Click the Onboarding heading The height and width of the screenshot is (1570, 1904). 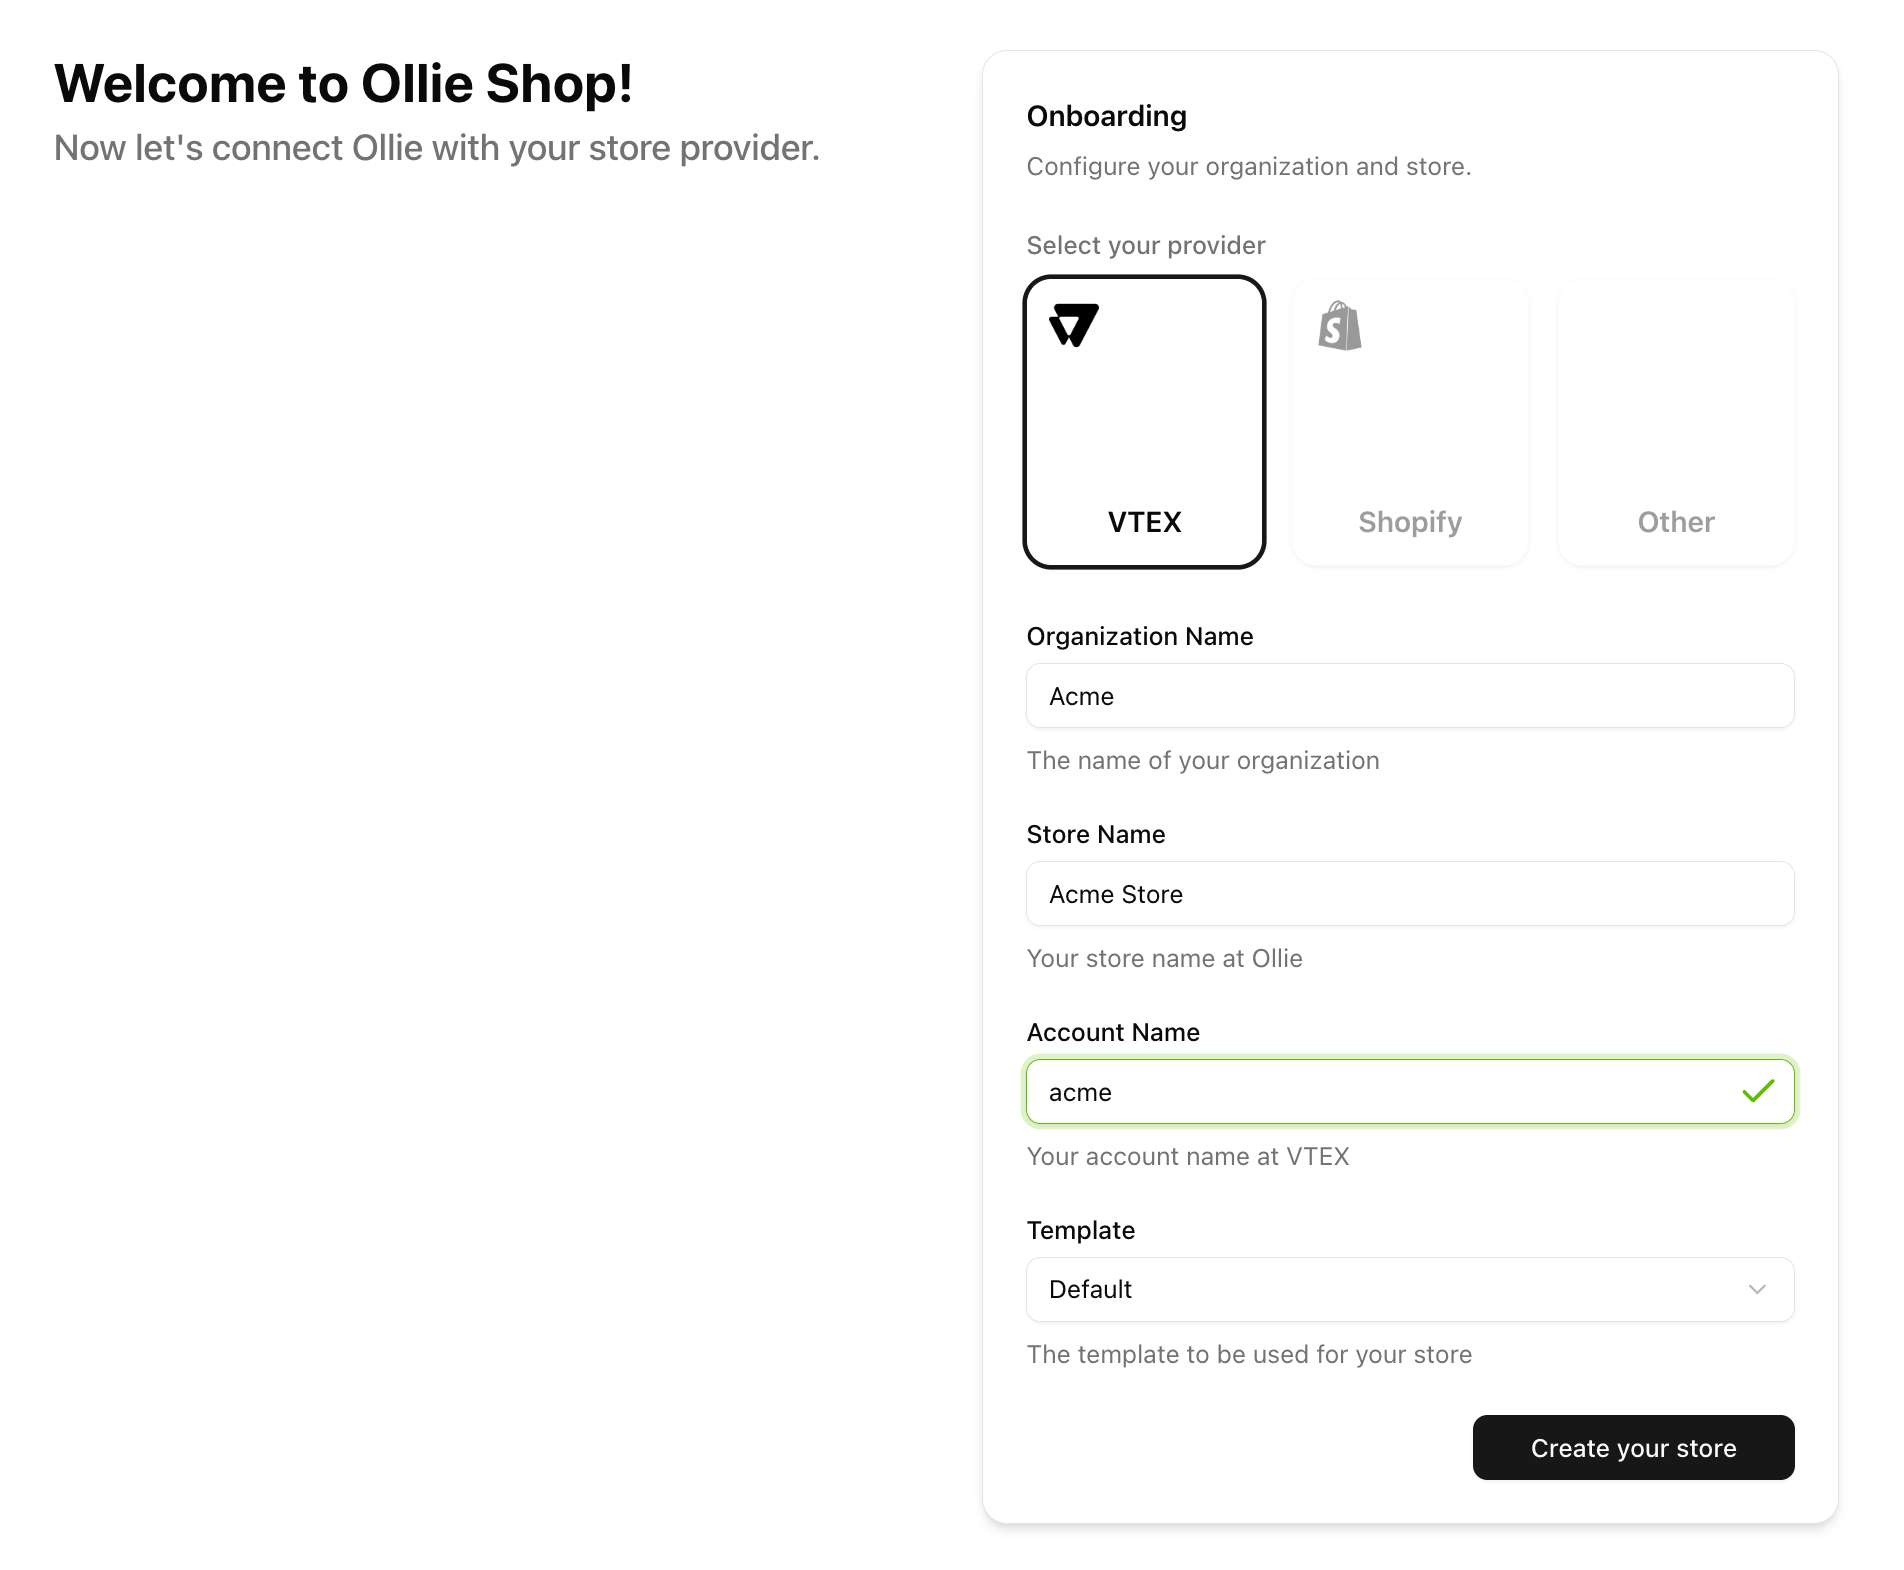coord(1107,116)
